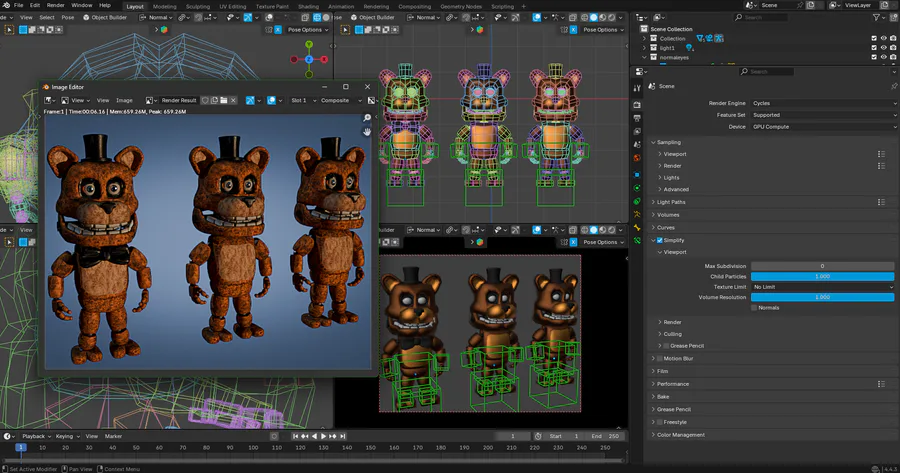Viewport: 900px width, 473px height.
Task: Untick the Collection row exclude checkbox
Action: click(874, 38)
